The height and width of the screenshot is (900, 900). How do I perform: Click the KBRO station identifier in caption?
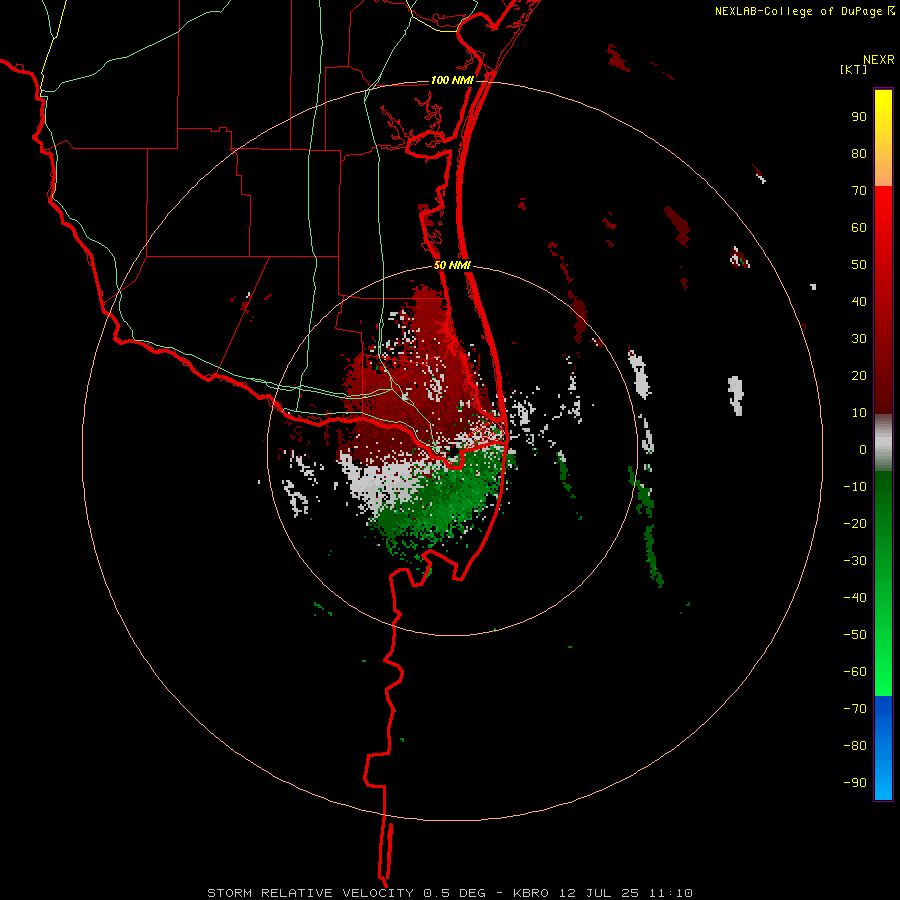[531, 893]
